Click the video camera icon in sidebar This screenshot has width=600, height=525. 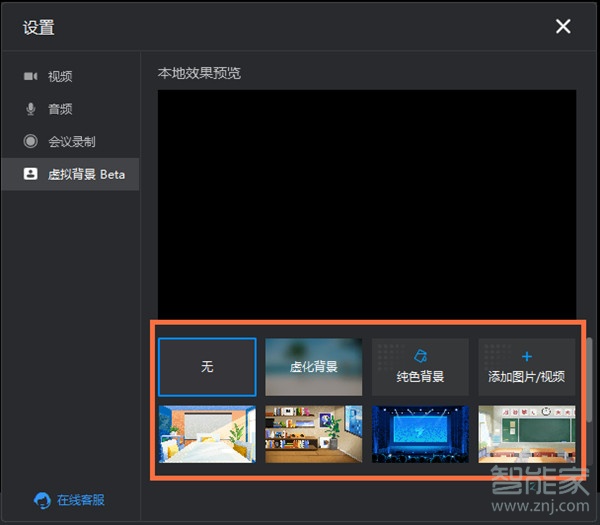point(30,76)
